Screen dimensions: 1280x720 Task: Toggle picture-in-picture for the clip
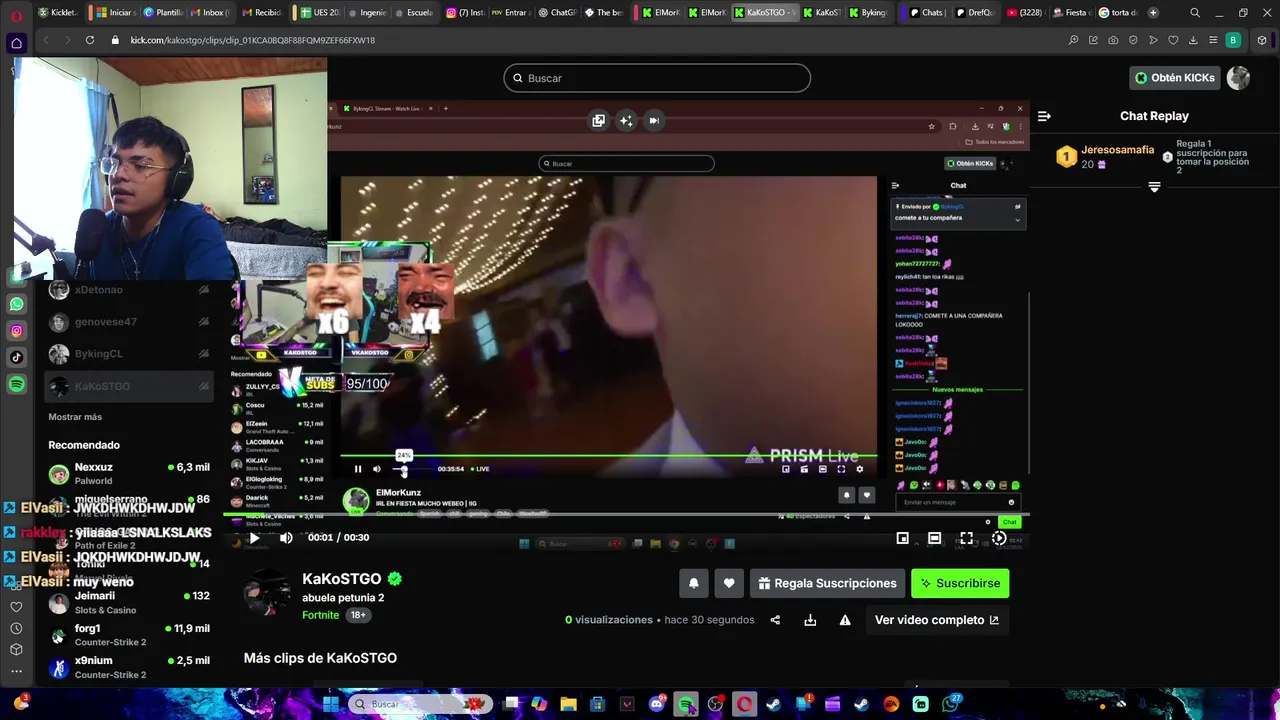pyautogui.click(x=902, y=538)
